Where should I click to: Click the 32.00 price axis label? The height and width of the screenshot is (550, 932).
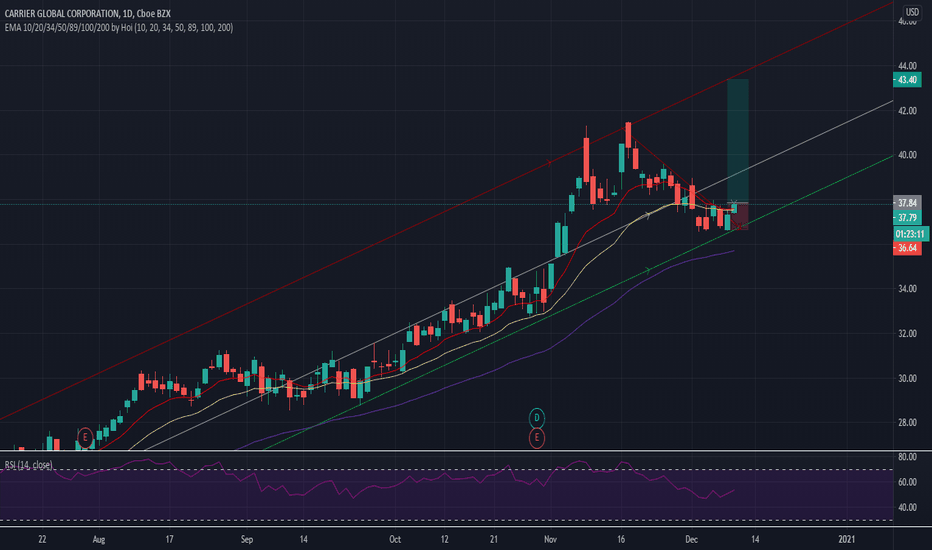[x=907, y=334]
